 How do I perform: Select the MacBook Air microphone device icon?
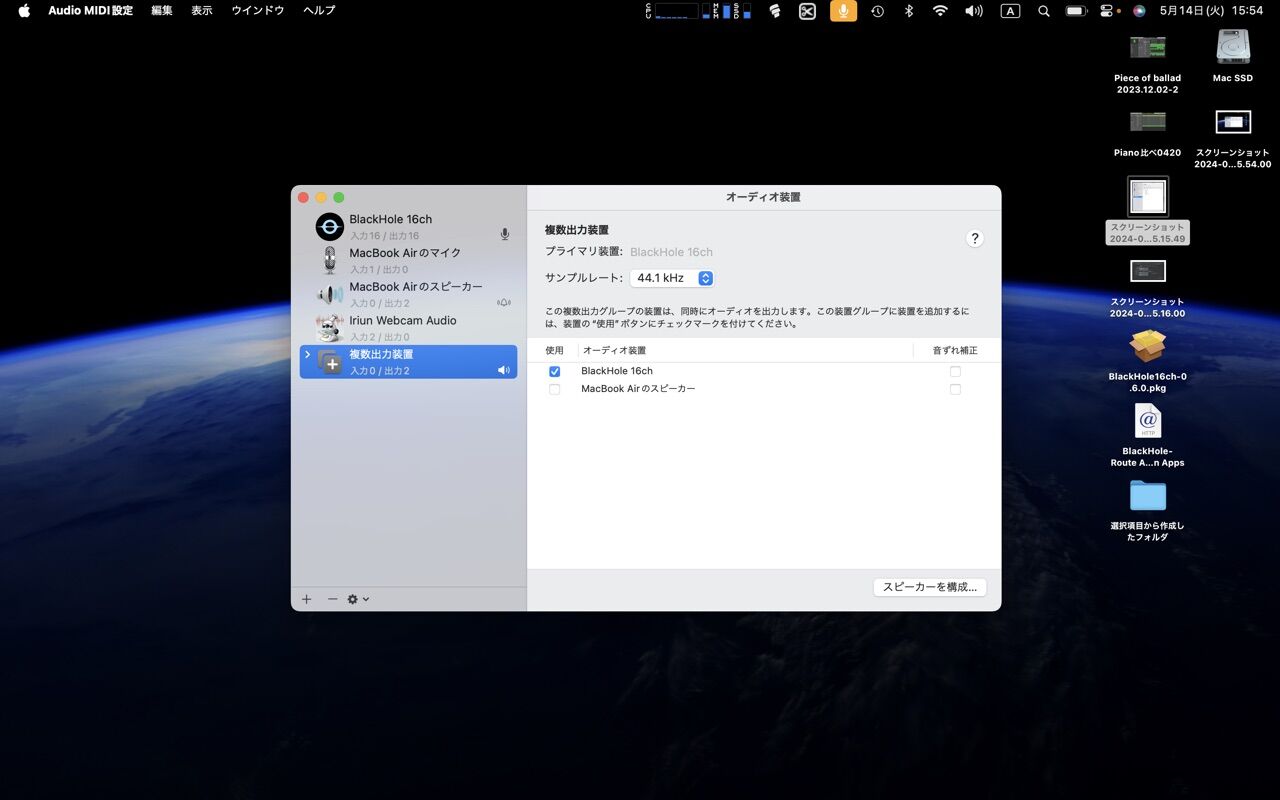click(330, 261)
